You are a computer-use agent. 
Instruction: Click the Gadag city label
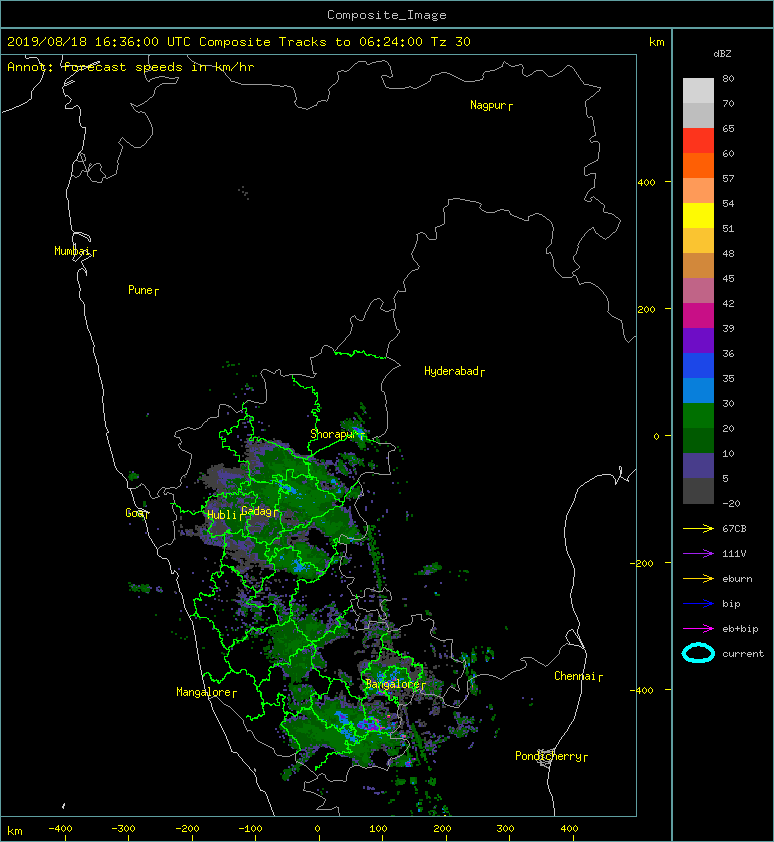point(257,511)
